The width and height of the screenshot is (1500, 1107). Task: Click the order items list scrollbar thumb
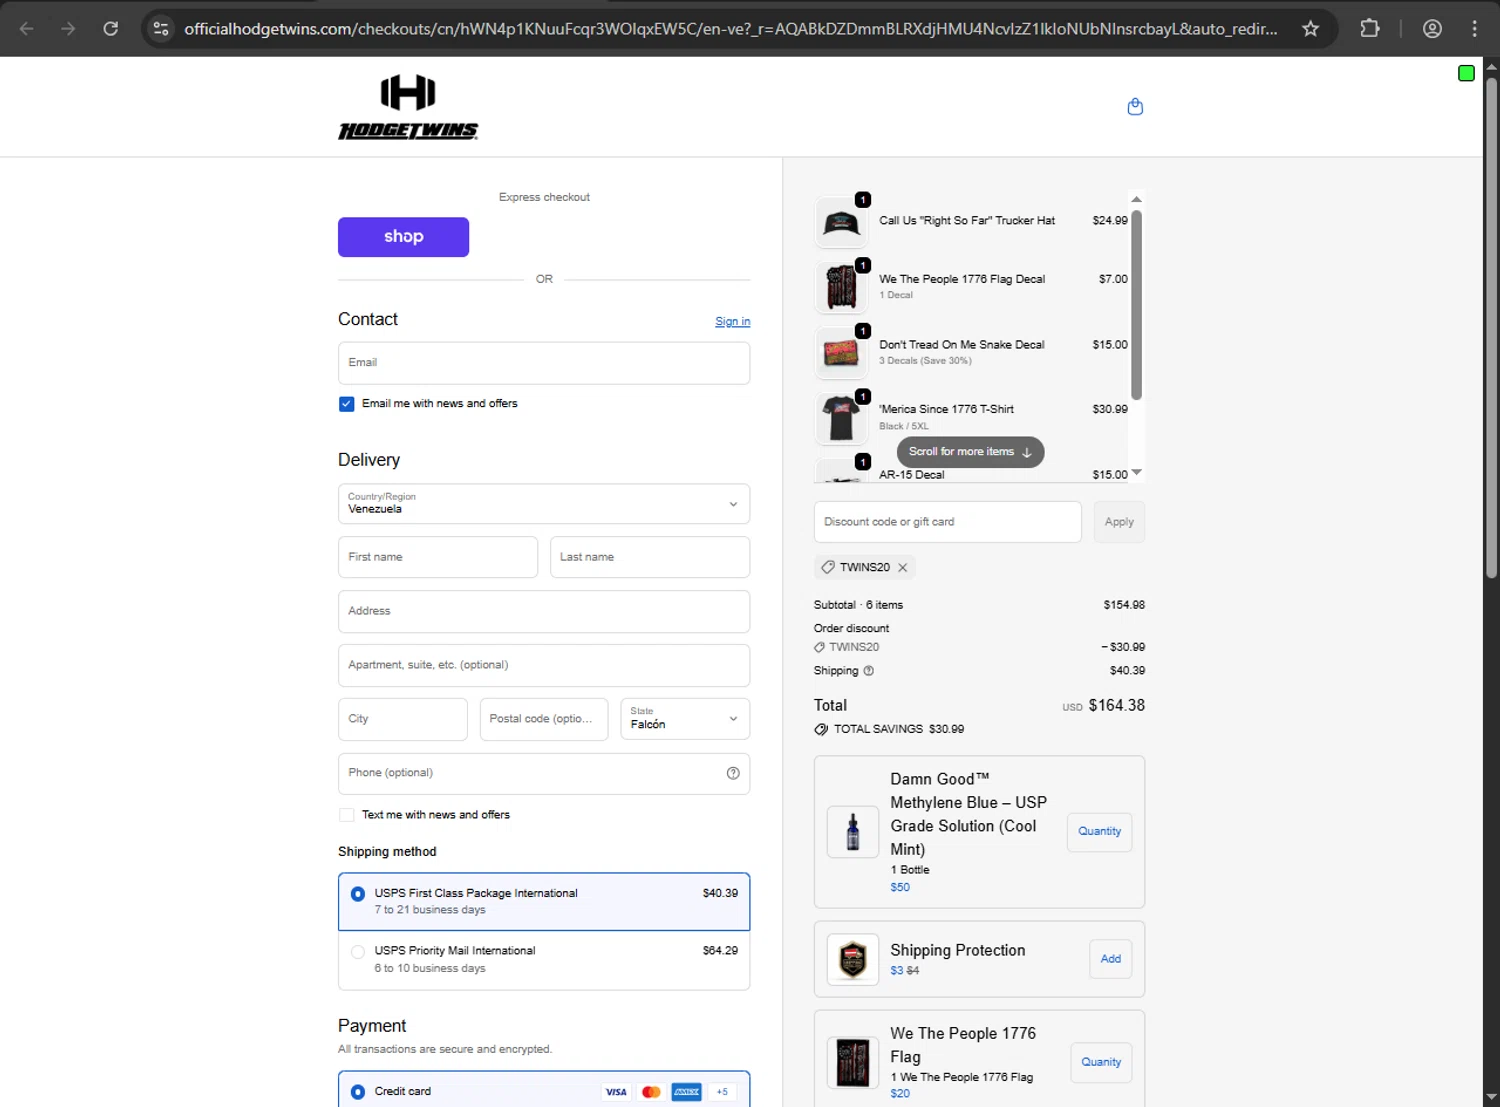click(1136, 305)
